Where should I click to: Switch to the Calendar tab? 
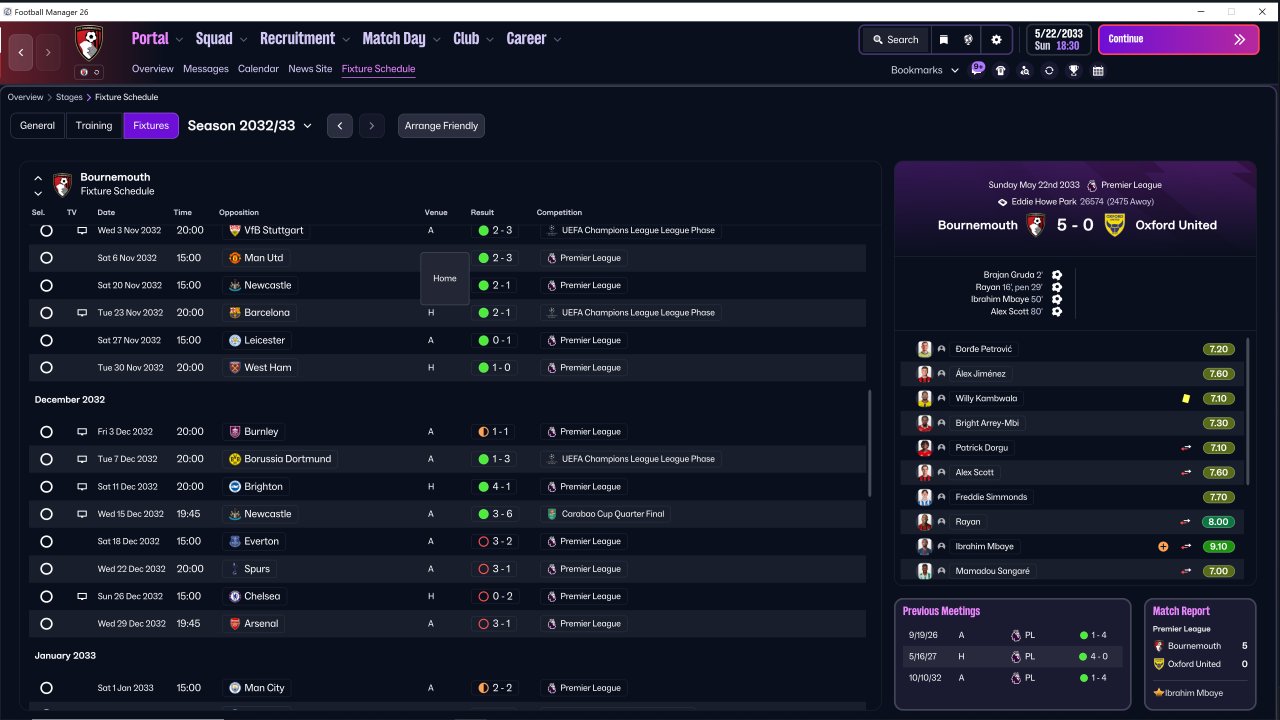point(258,69)
